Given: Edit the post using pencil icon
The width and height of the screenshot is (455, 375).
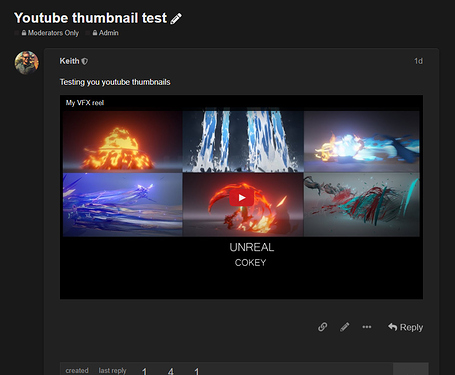Looking at the screenshot, I should 345,327.
